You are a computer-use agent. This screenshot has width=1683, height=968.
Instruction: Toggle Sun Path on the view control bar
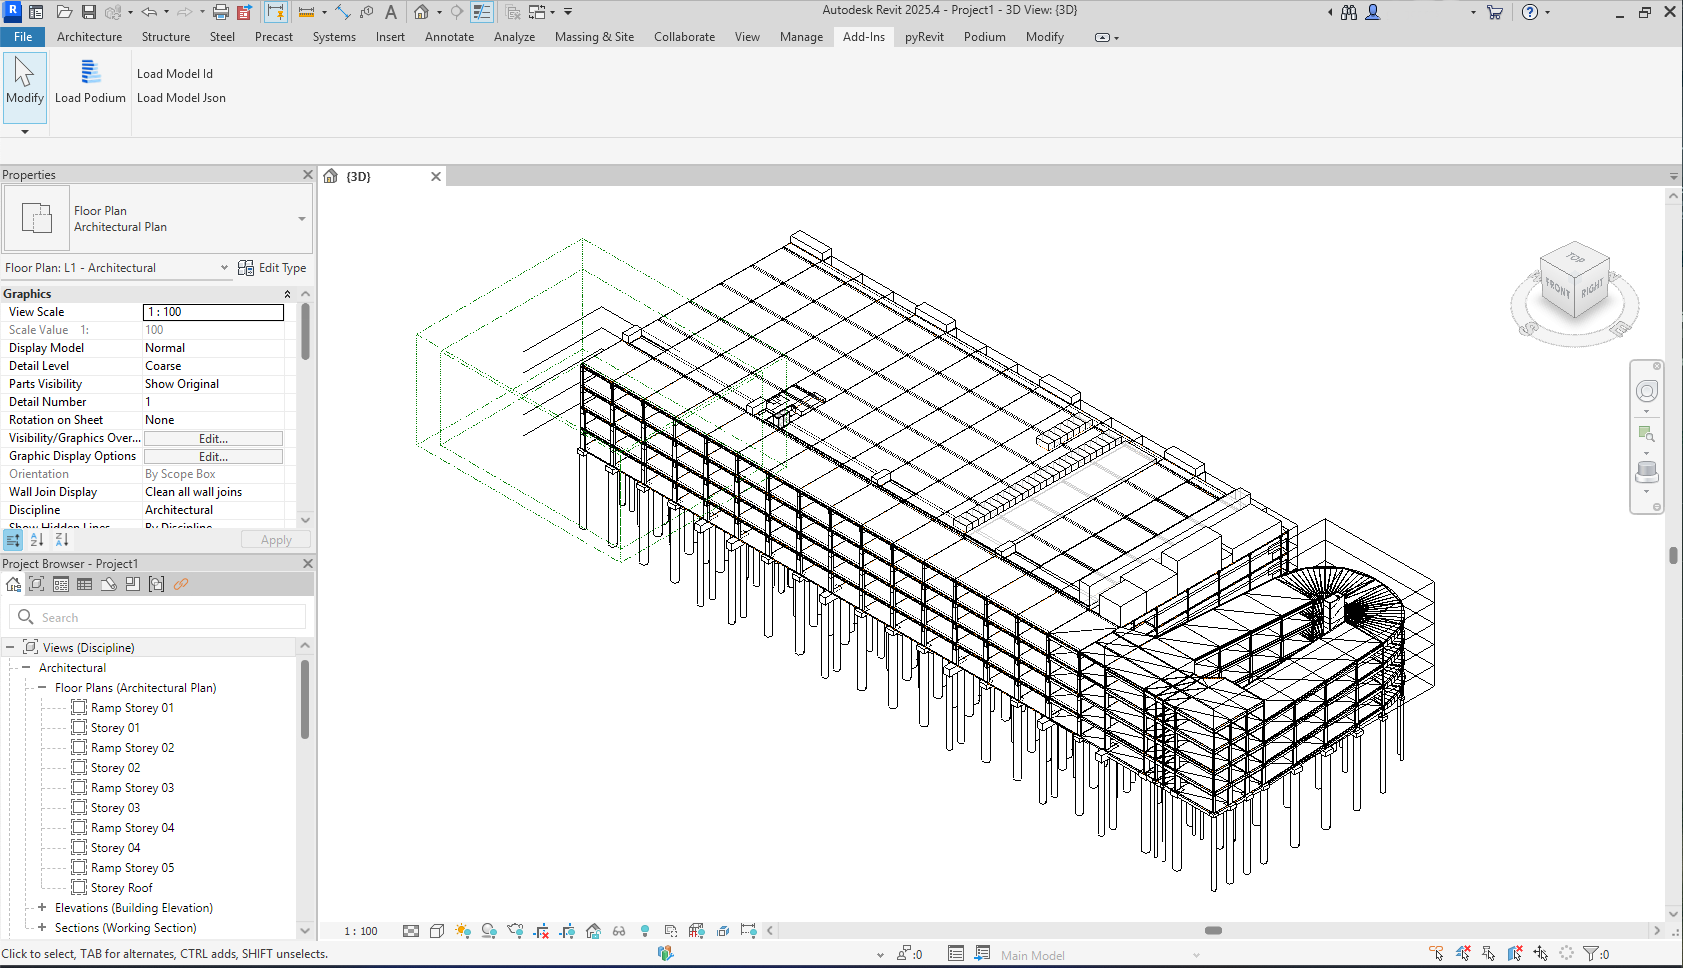point(462,931)
